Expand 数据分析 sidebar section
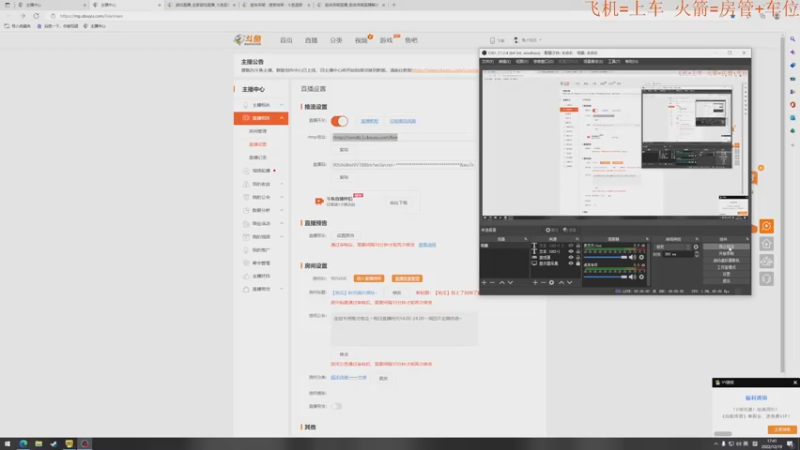The height and width of the screenshot is (450, 800). point(282,210)
